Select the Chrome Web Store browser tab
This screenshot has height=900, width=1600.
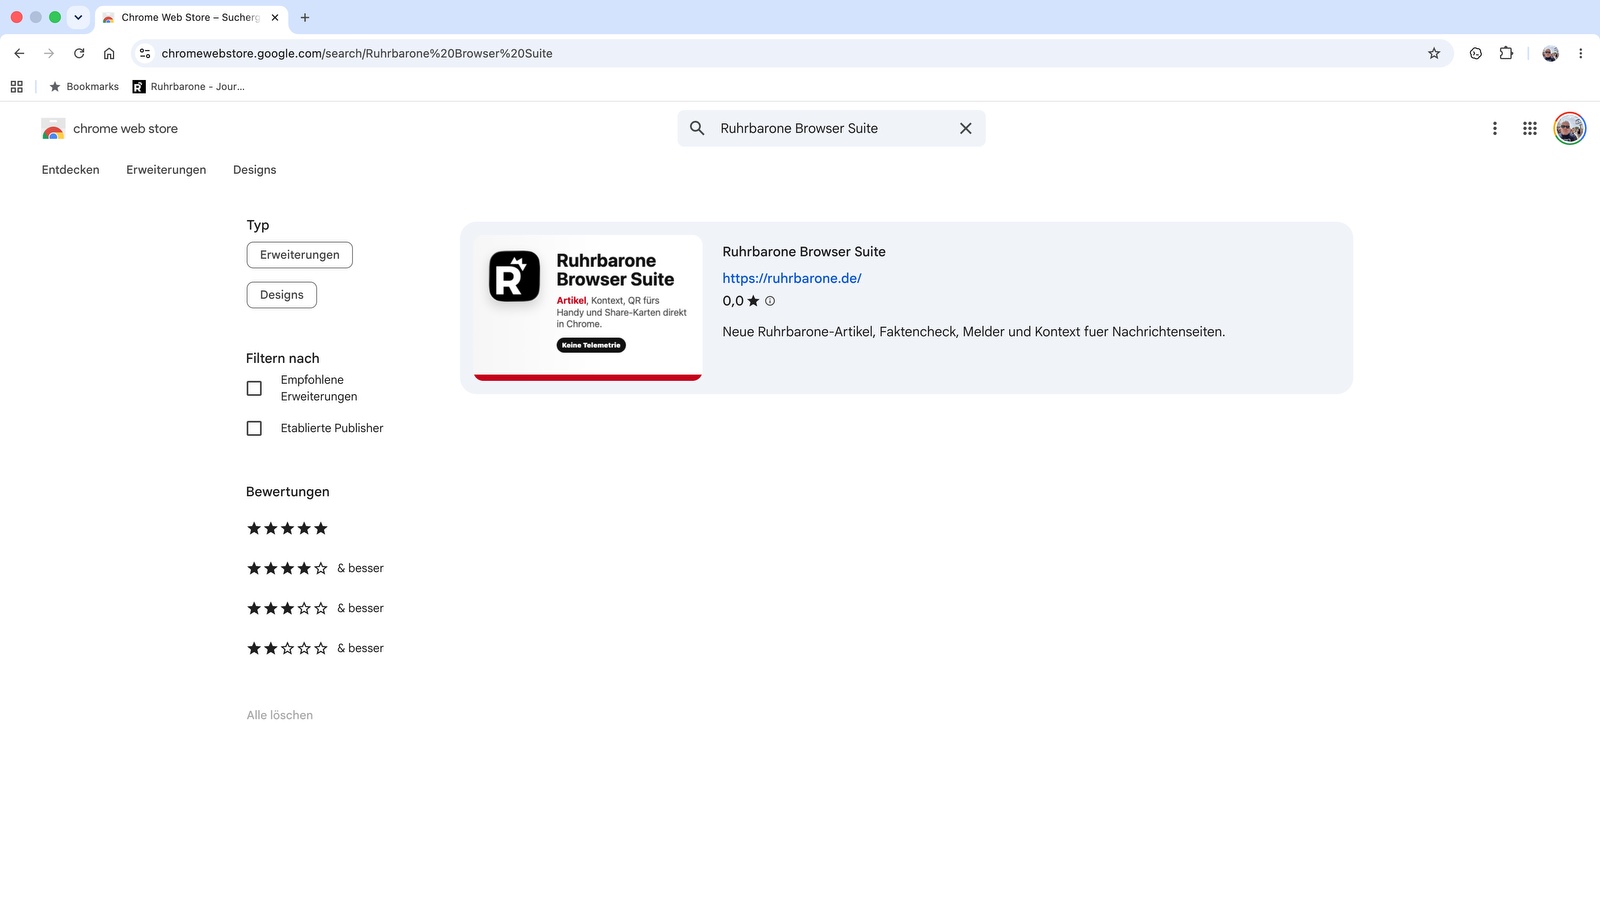(191, 17)
